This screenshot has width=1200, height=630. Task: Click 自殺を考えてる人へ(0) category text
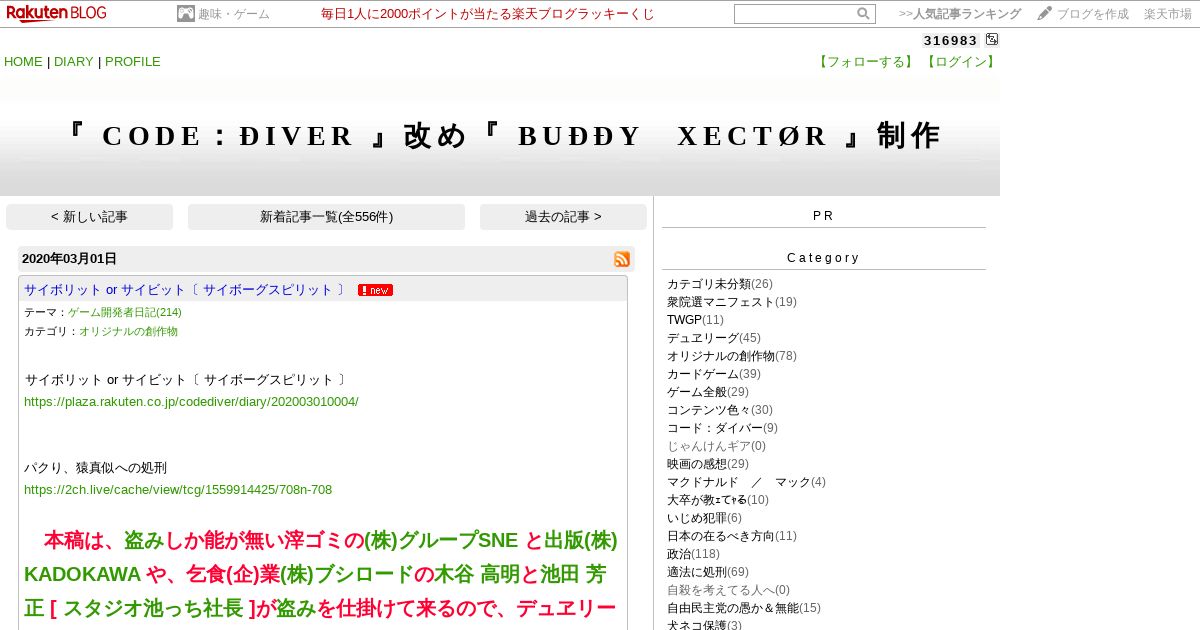coord(728,590)
